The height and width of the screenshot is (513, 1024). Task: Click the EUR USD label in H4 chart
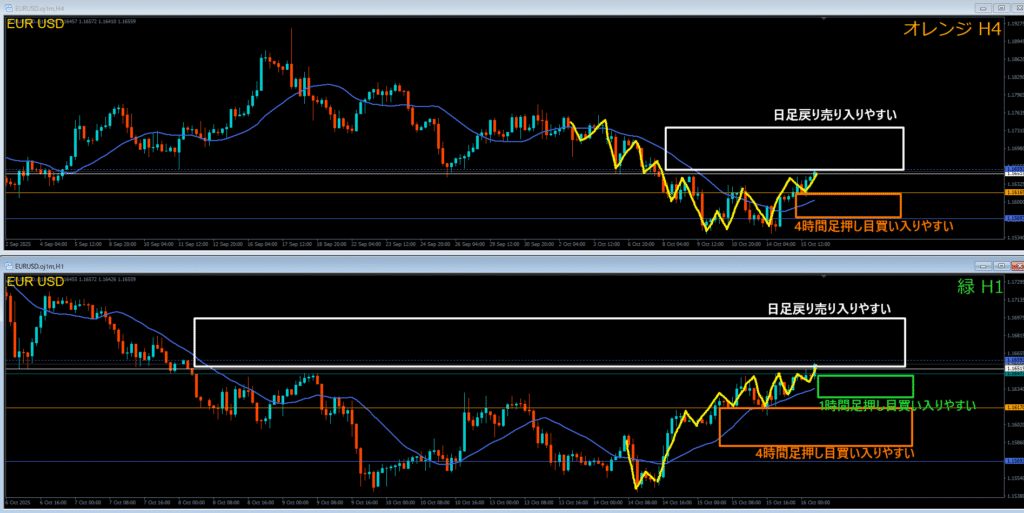click(35, 24)
